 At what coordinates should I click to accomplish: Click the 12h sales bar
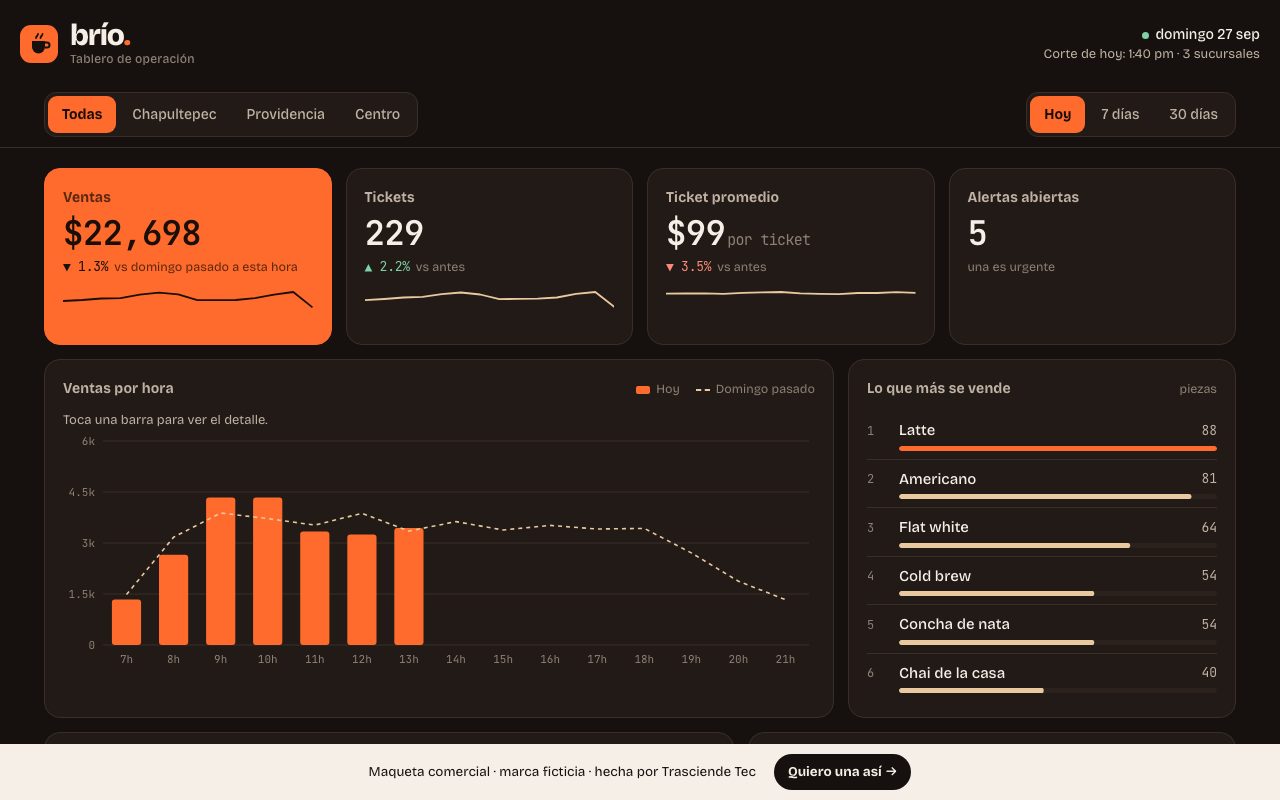[x=362, y=590]
